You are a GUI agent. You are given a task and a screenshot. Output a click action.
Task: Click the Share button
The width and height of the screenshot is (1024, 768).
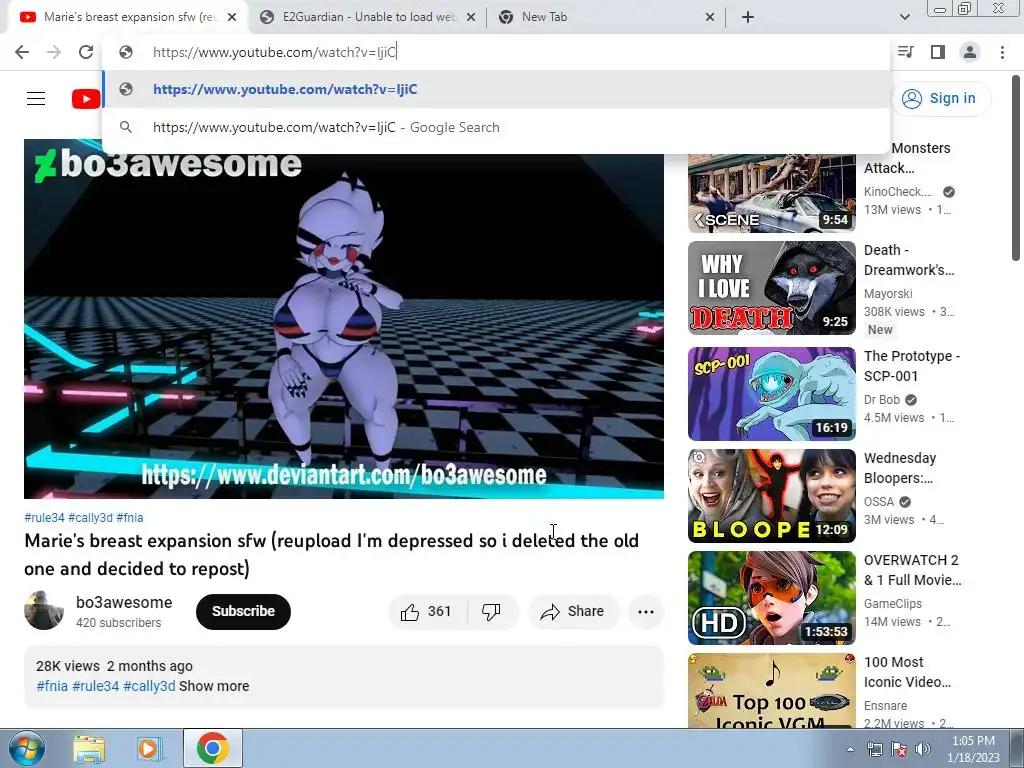573,612
